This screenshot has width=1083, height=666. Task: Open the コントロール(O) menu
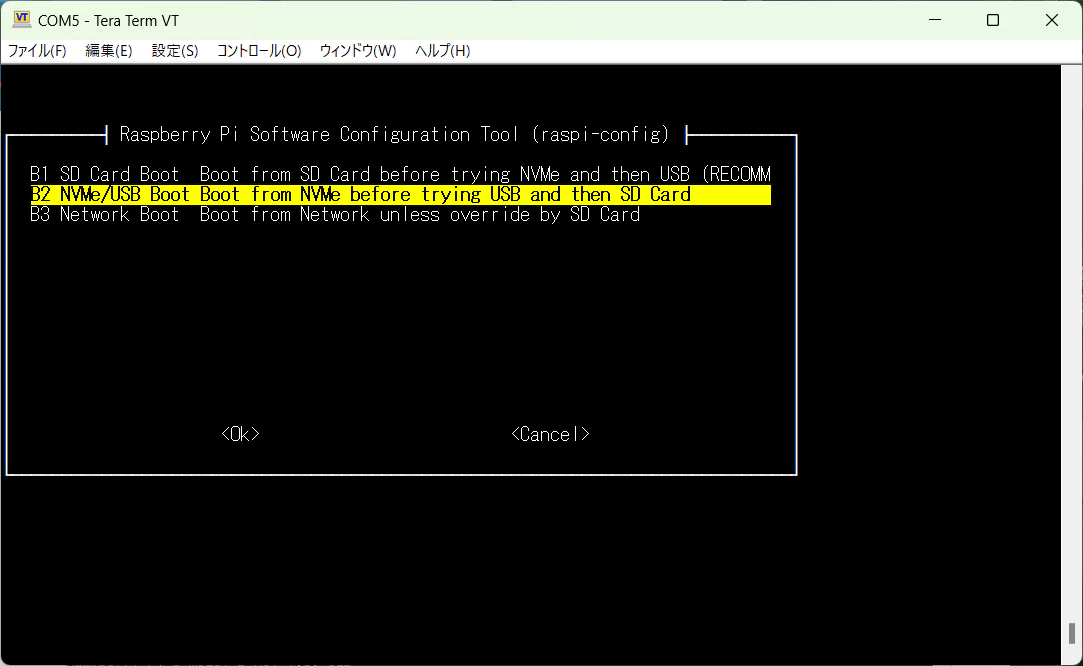(x=259, y=50)
